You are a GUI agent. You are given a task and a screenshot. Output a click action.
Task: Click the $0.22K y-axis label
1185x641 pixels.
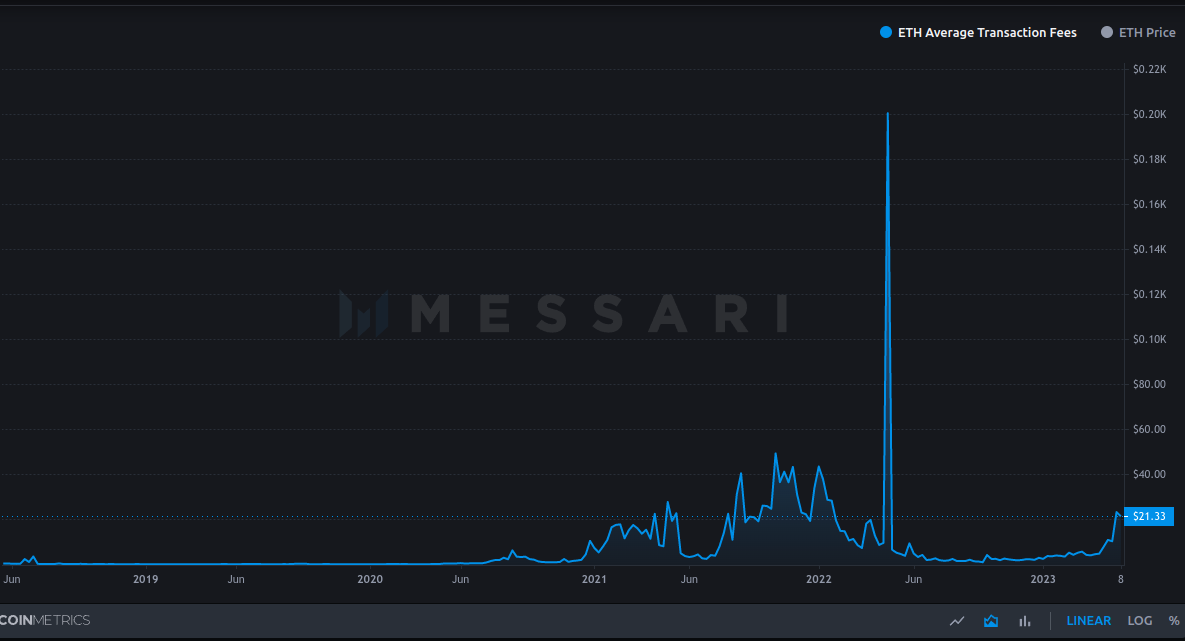pyautogui.click(x=1149, y=69)
